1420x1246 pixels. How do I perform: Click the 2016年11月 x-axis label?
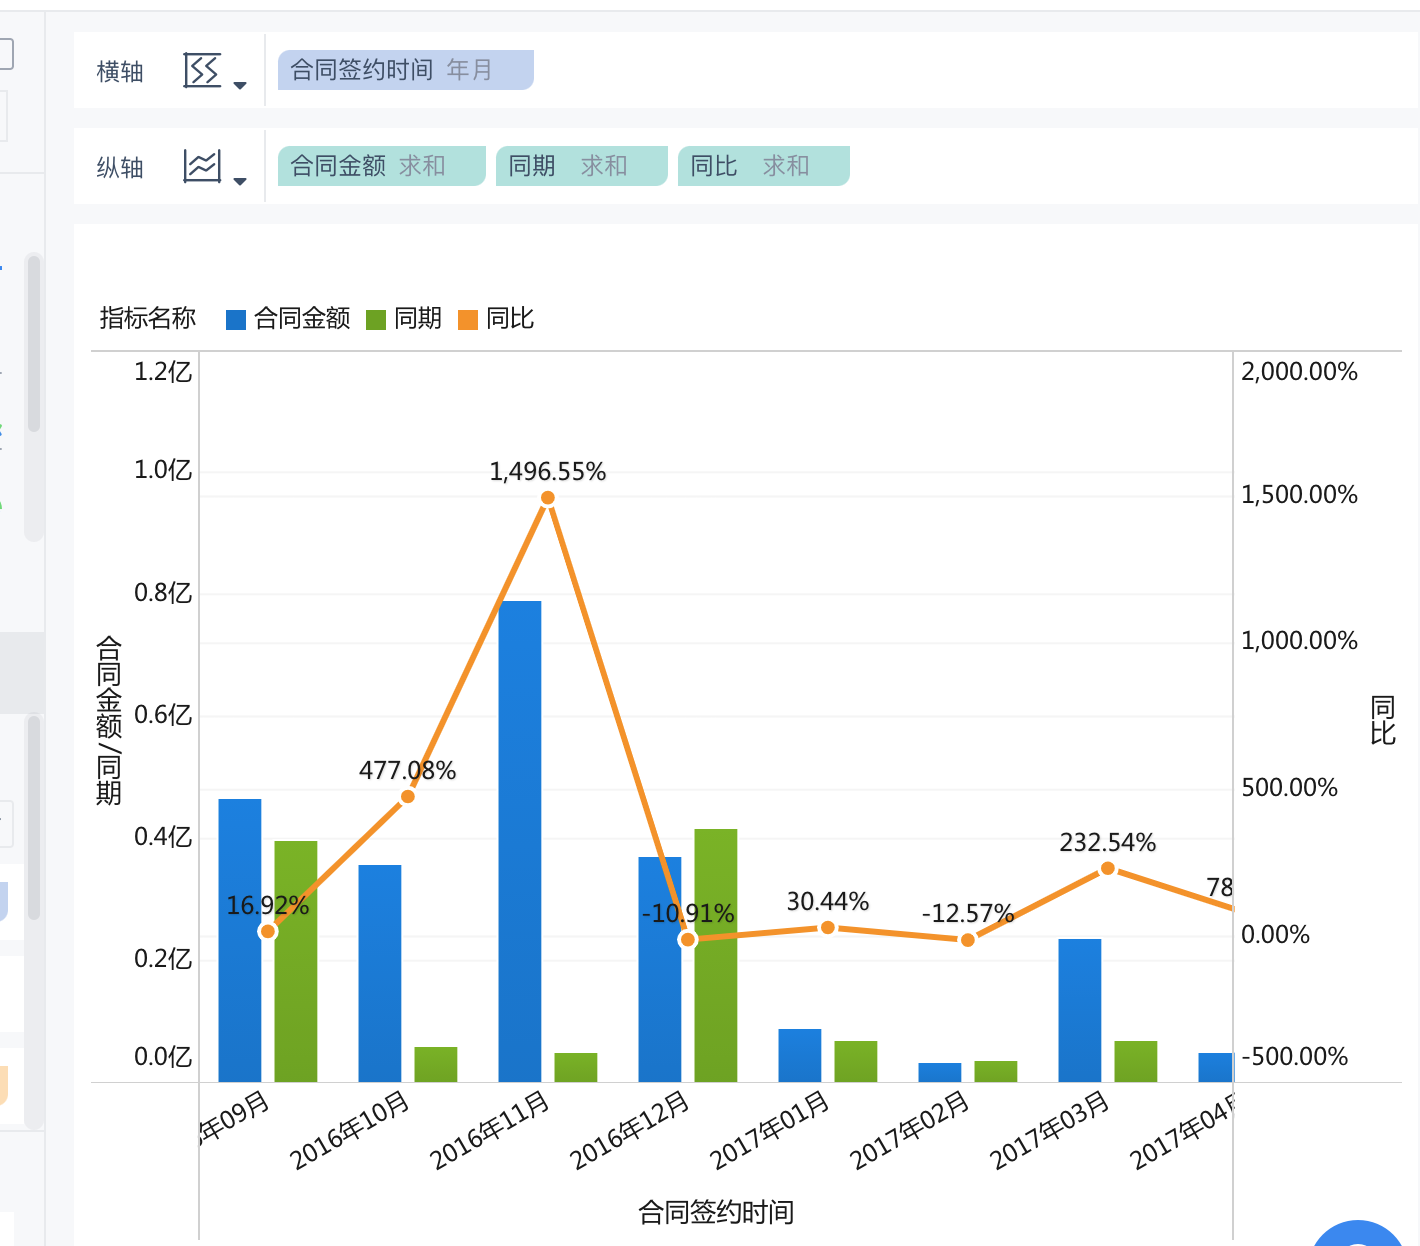tap(490, 1131)
